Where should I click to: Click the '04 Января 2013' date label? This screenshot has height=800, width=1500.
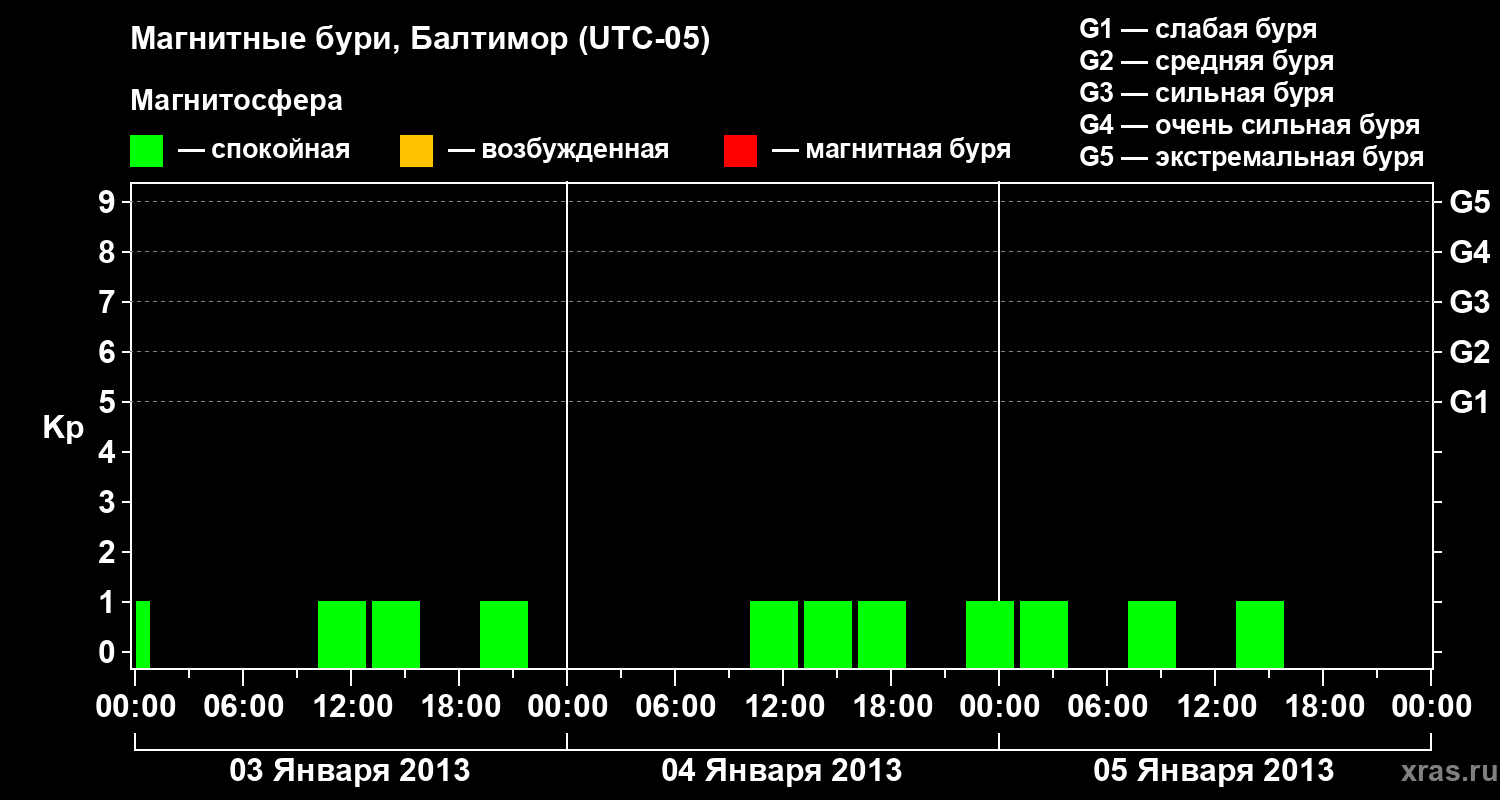782,770
